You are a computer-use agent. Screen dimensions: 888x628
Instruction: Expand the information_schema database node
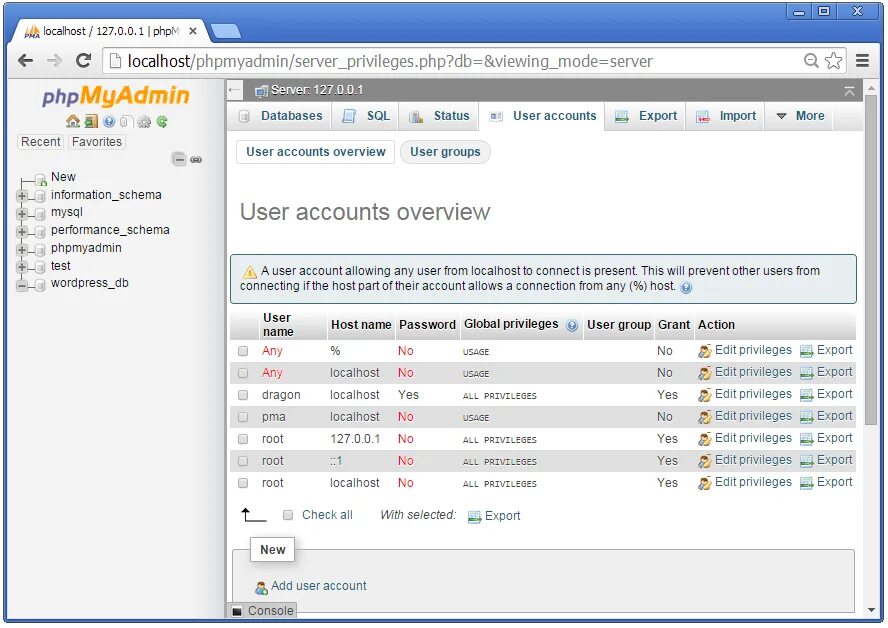click(x=22, y=196)
